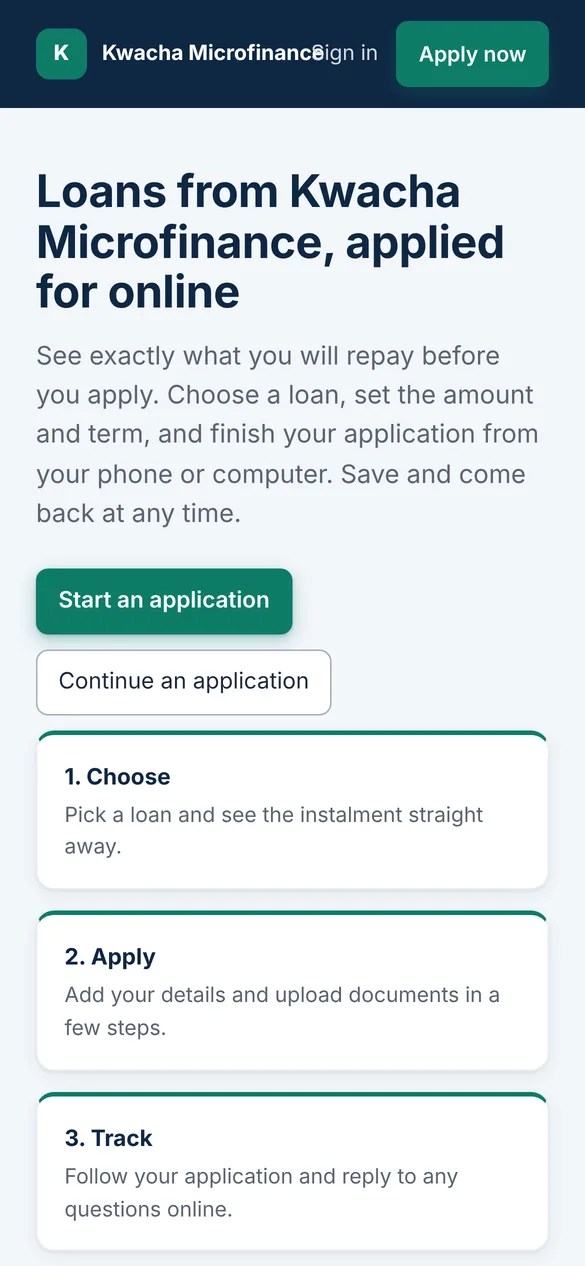Select the Continue an application button

point(183,682)
